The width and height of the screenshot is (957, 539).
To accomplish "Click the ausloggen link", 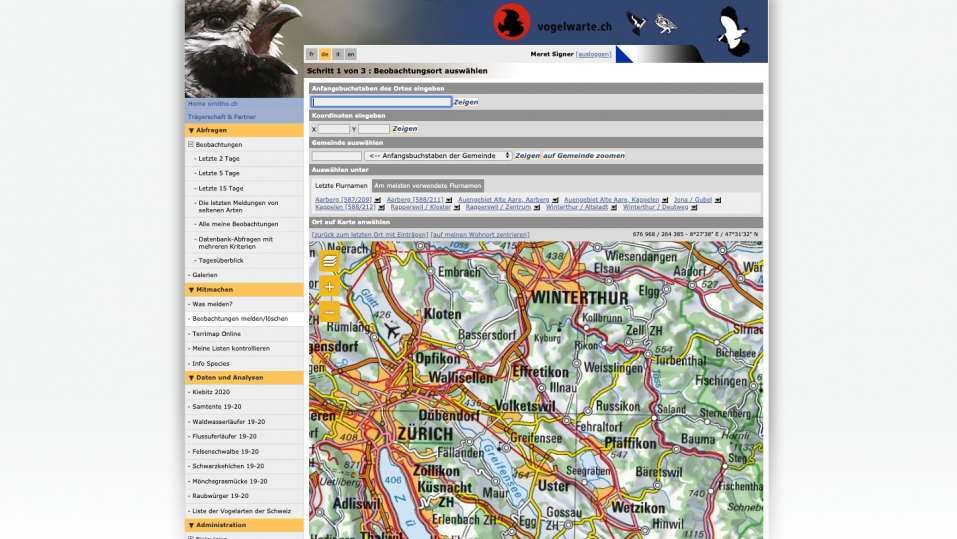I will click(x=593, y=54).
